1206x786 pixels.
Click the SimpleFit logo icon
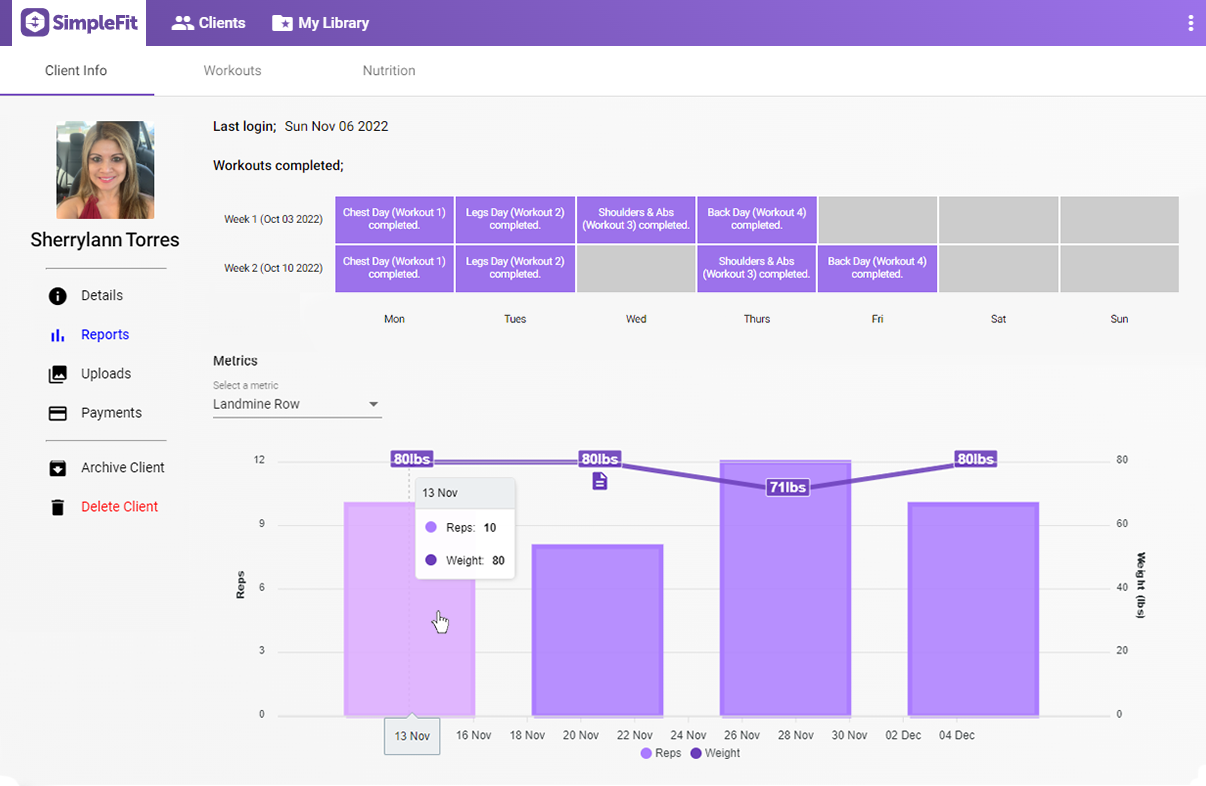[34, 21]
